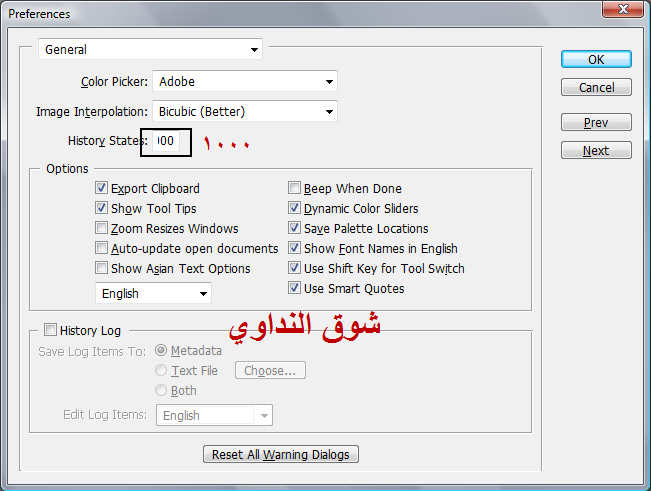Open the Image Interpolation dropdown

245,111
